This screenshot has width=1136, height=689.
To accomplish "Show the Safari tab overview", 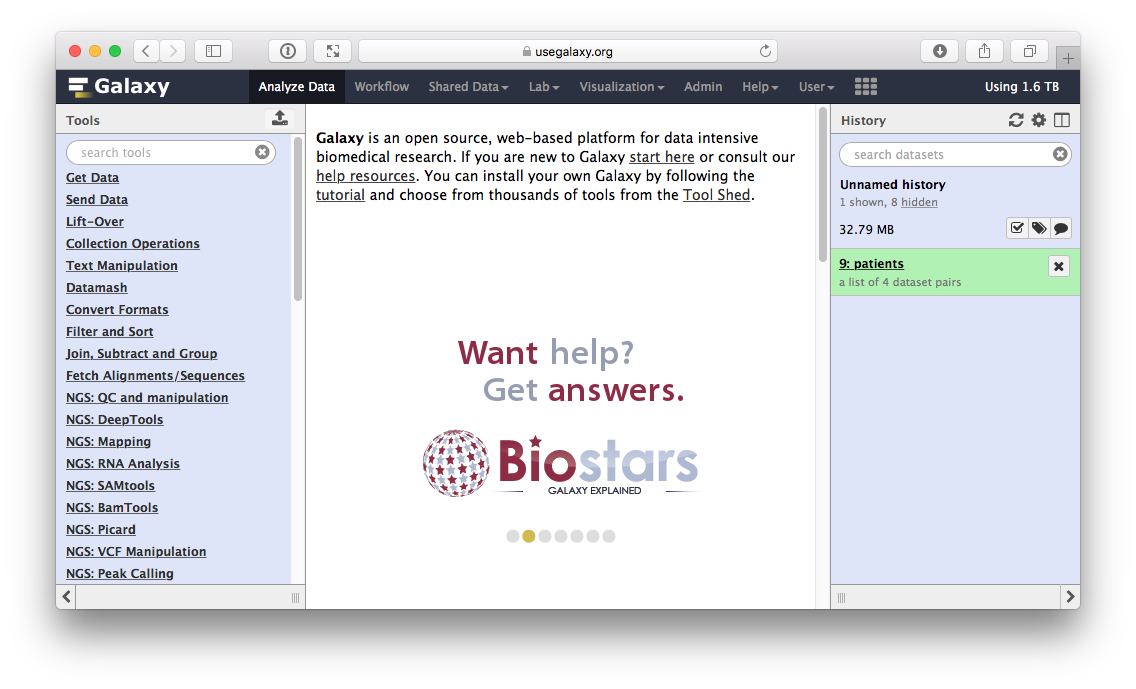I will [1030, 51].
